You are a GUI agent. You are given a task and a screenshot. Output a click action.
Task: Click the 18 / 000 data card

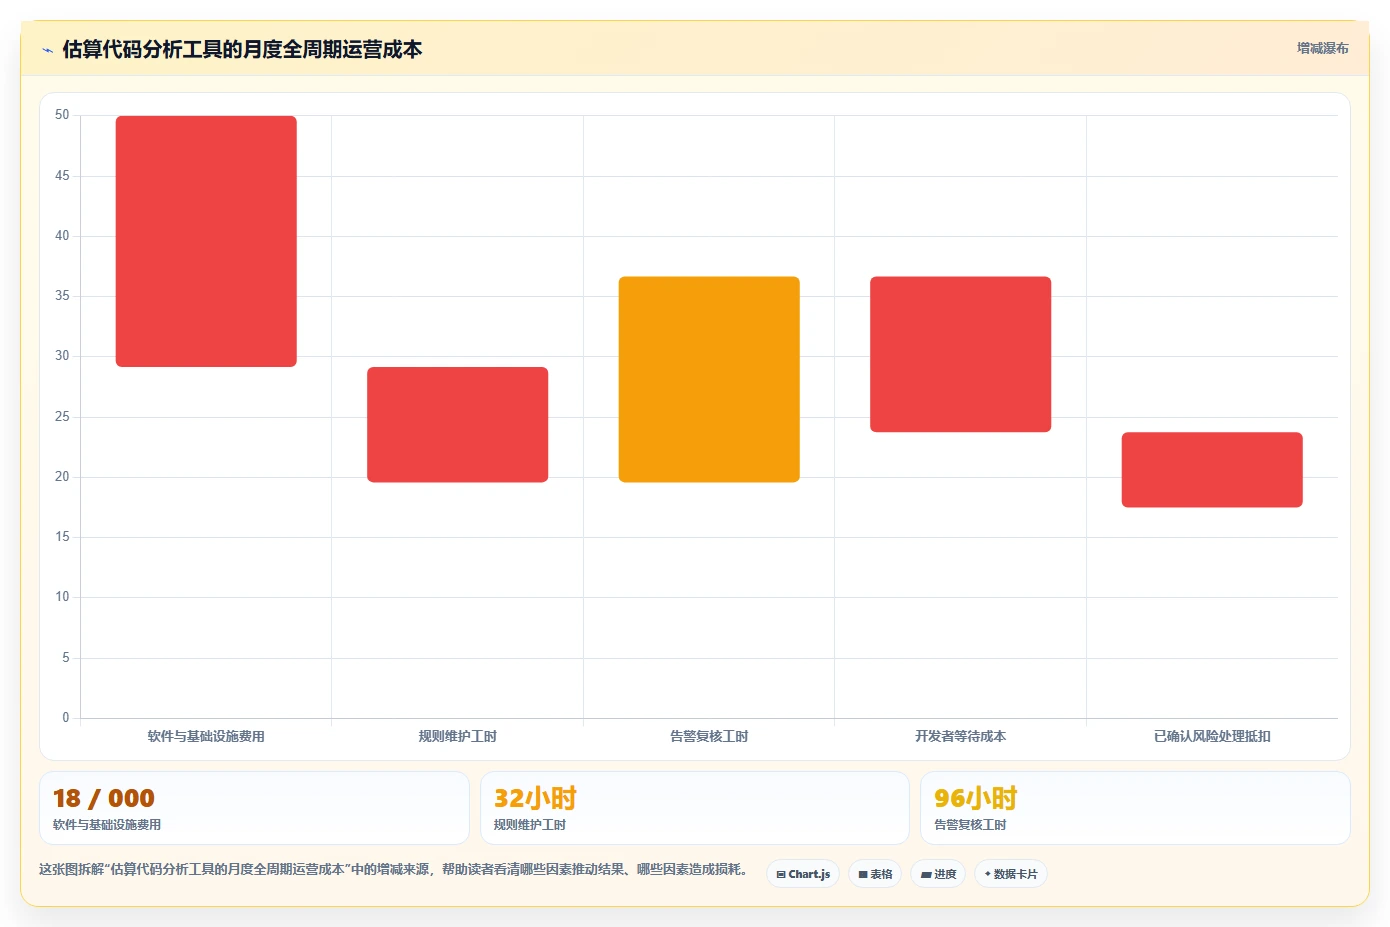click(254, 808)
